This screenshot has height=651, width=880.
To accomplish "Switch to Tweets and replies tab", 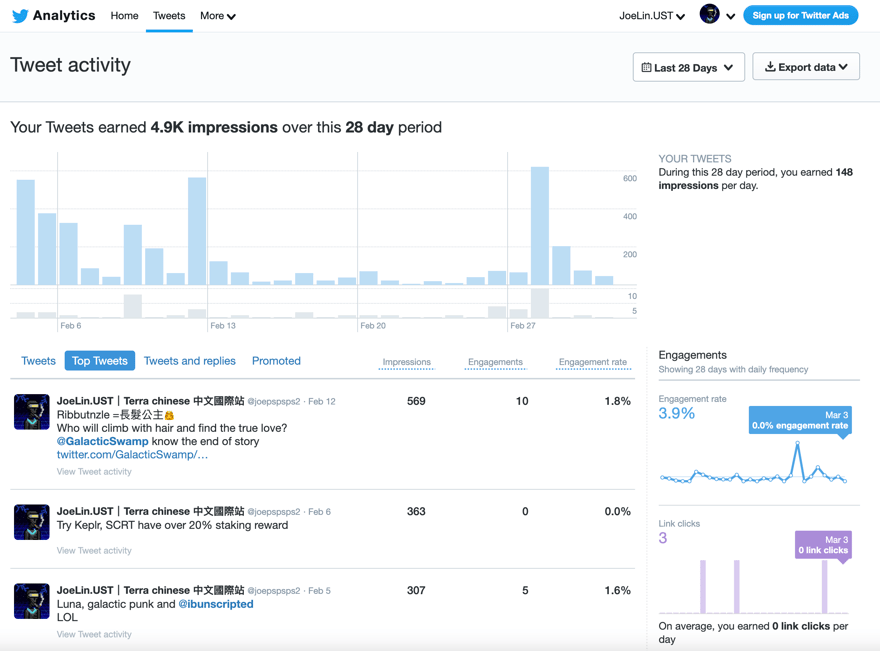I will (x=190, y=361).
